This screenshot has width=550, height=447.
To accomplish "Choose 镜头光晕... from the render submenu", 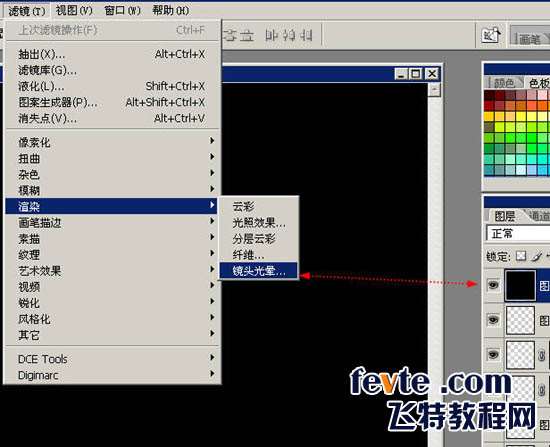I will tap(259, 271).
